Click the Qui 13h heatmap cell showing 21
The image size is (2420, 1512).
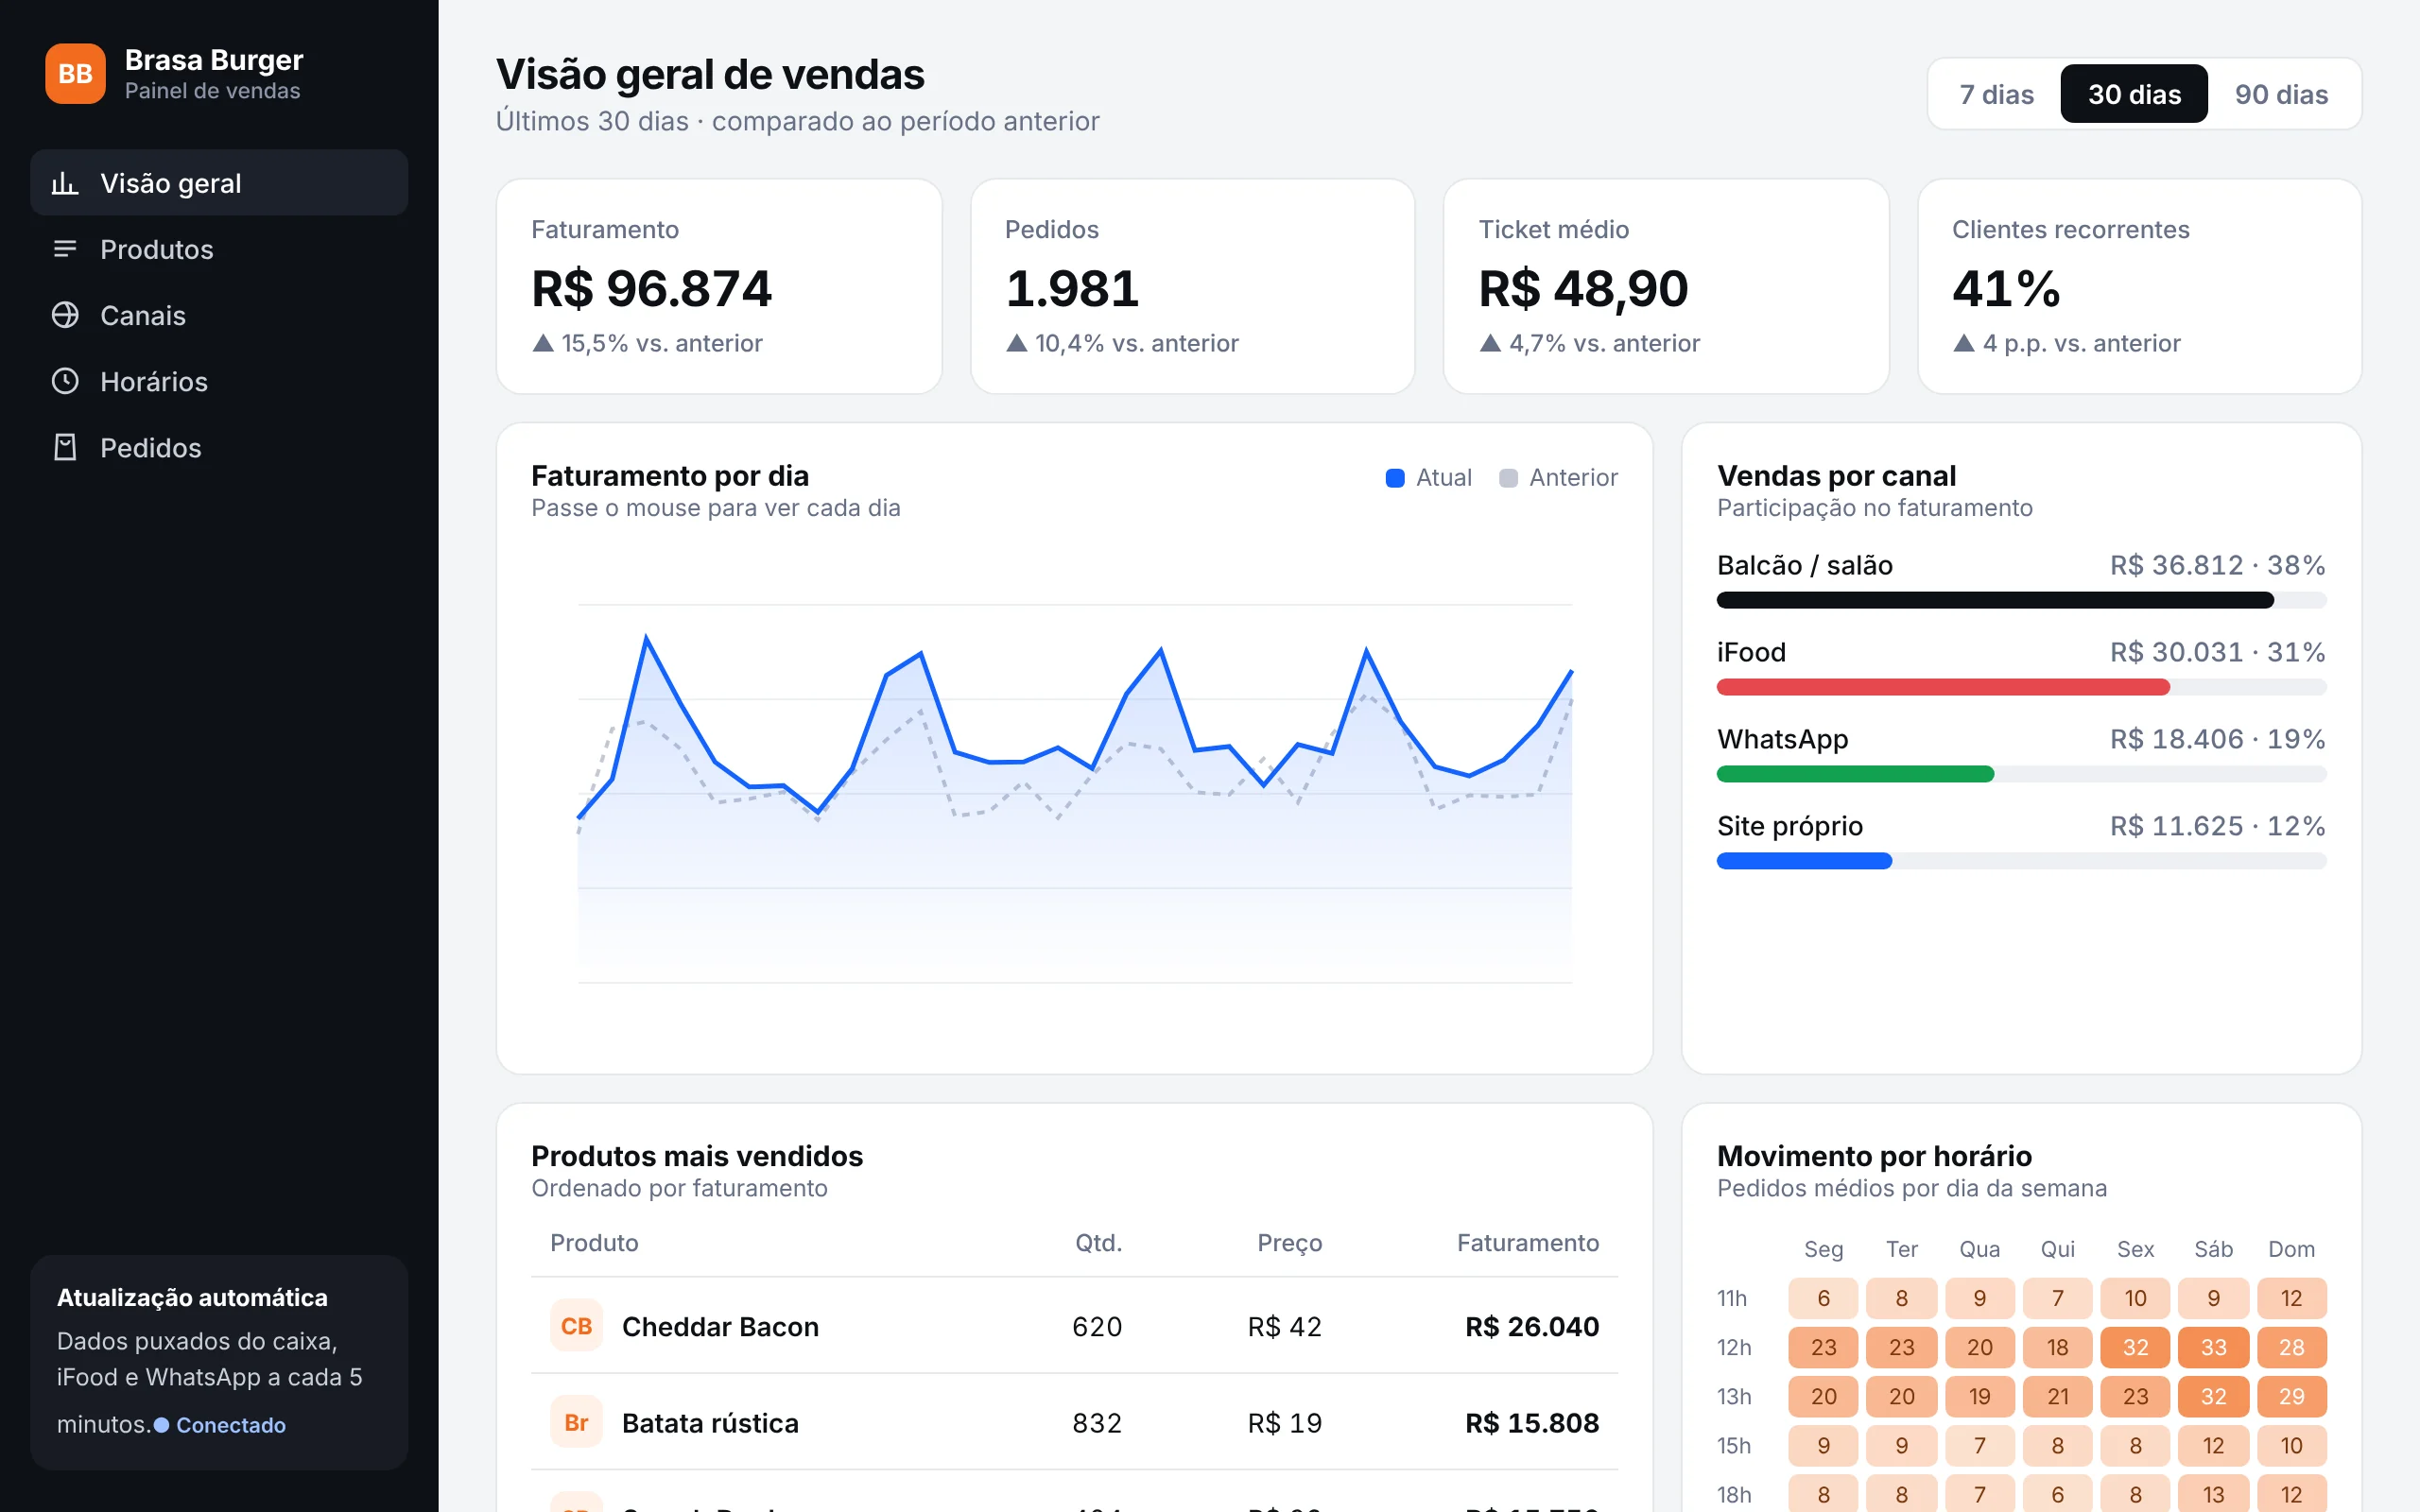pyautogui.click(x=2057, y=1396)
